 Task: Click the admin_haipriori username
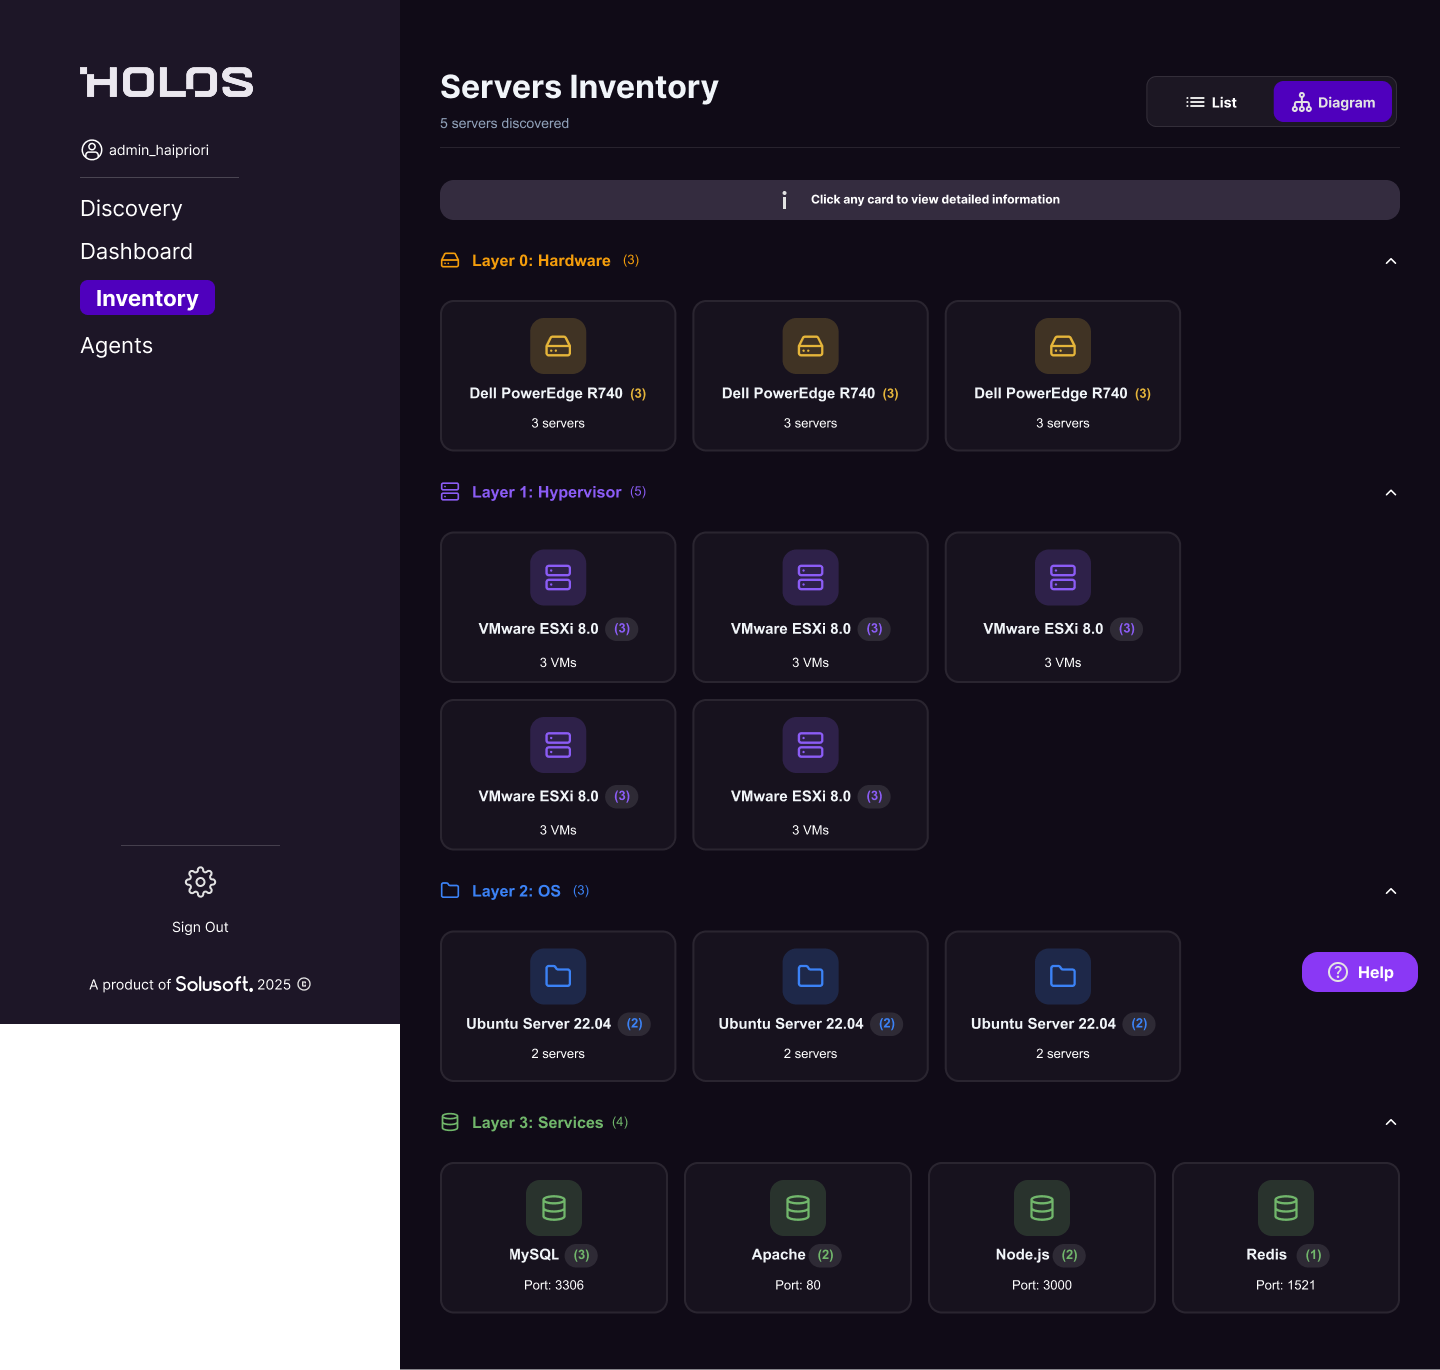tap(159, 150)
